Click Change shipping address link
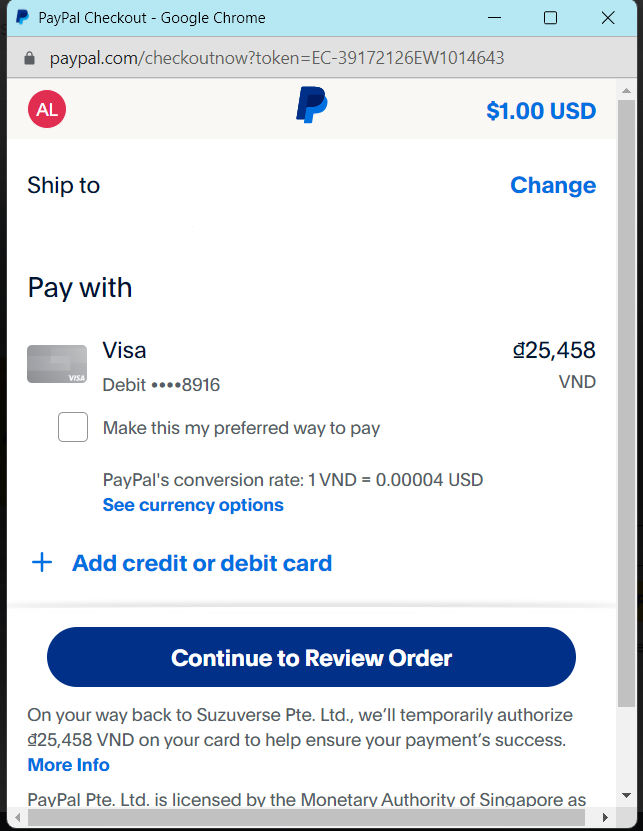 point(552,185)
